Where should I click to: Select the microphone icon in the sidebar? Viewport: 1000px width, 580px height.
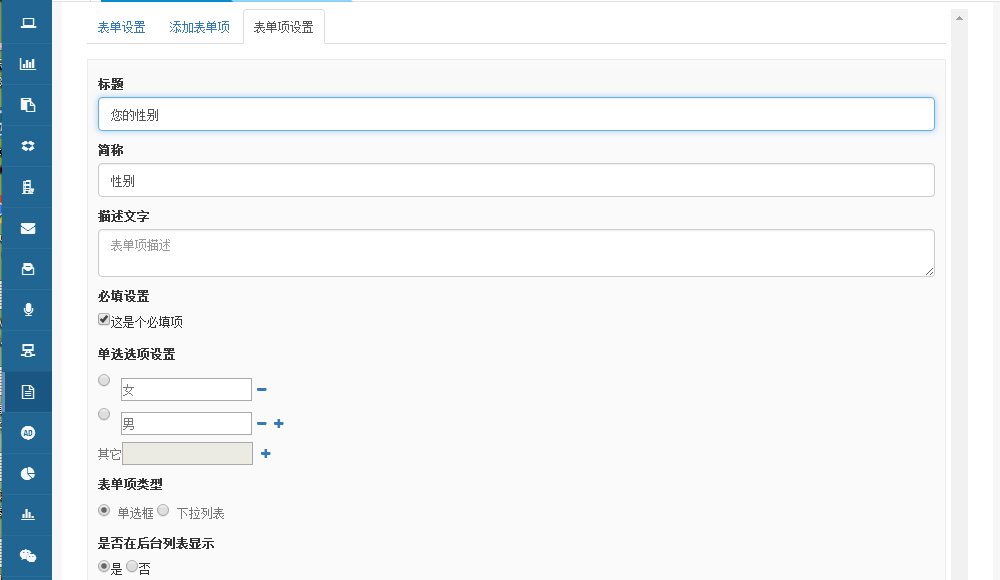(28, 309)
